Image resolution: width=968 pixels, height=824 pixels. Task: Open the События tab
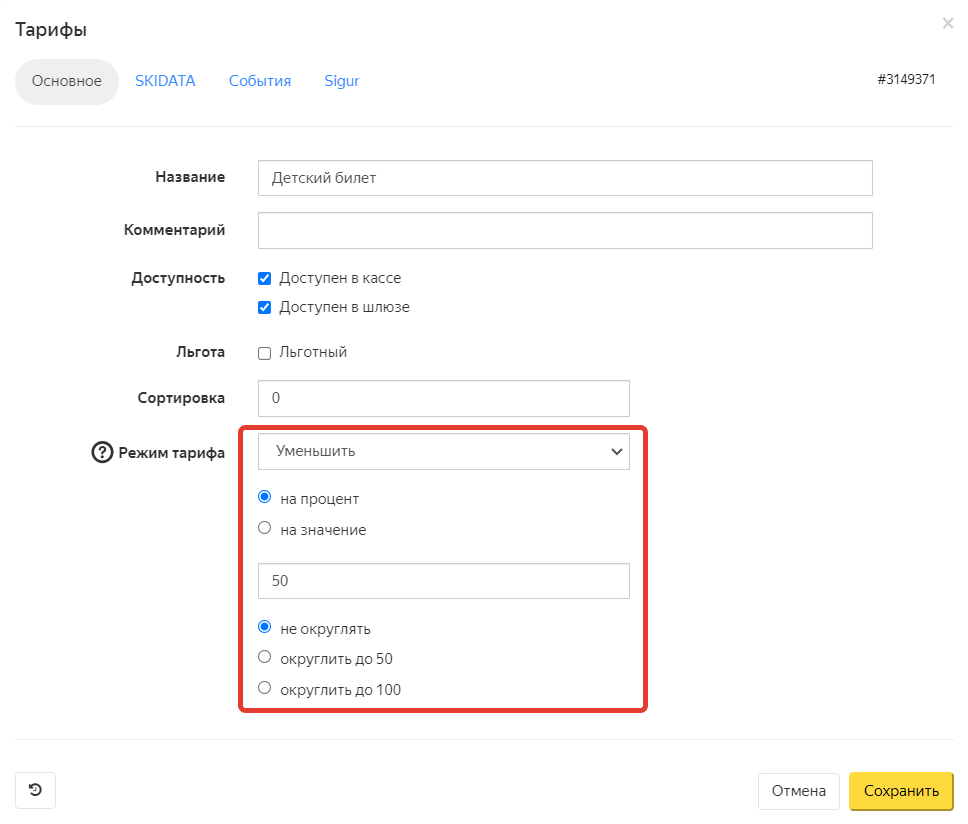tap(259, 81)
